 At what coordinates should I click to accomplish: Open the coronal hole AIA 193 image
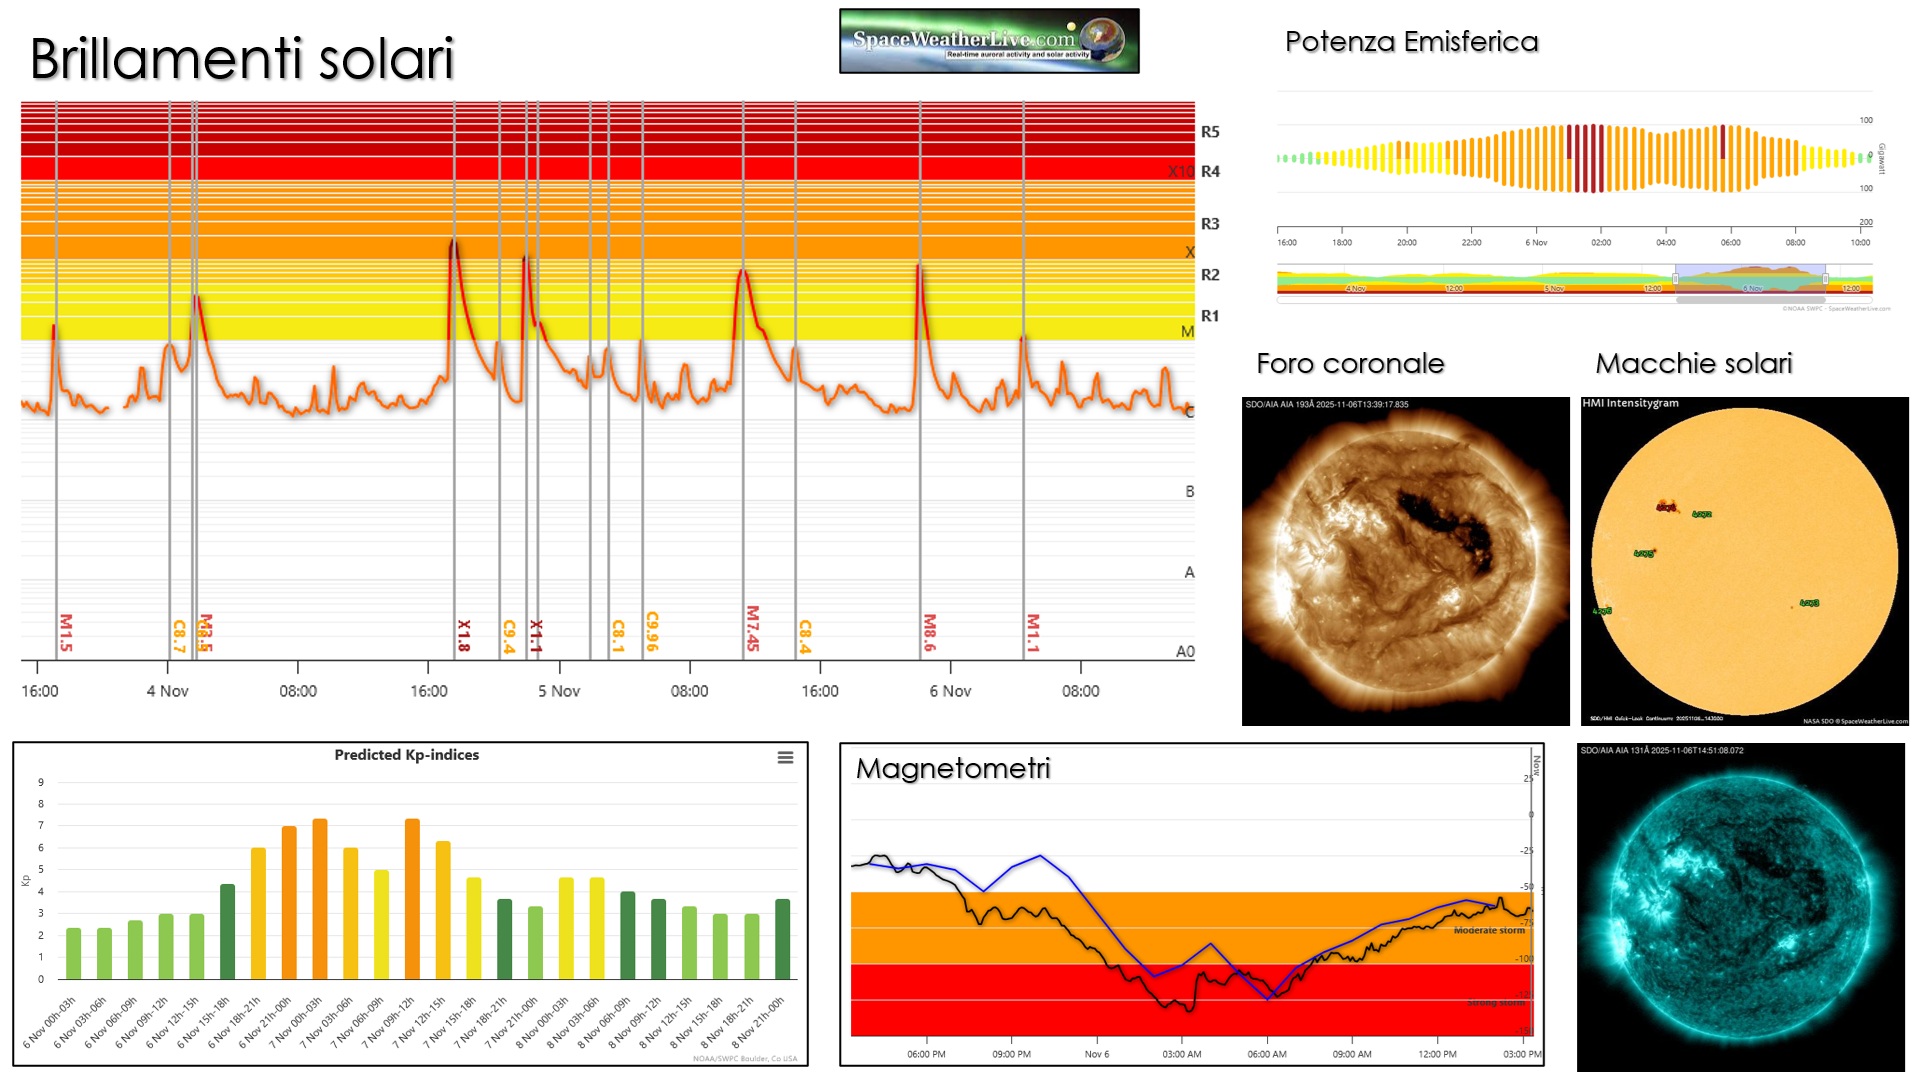point(1405,561)
